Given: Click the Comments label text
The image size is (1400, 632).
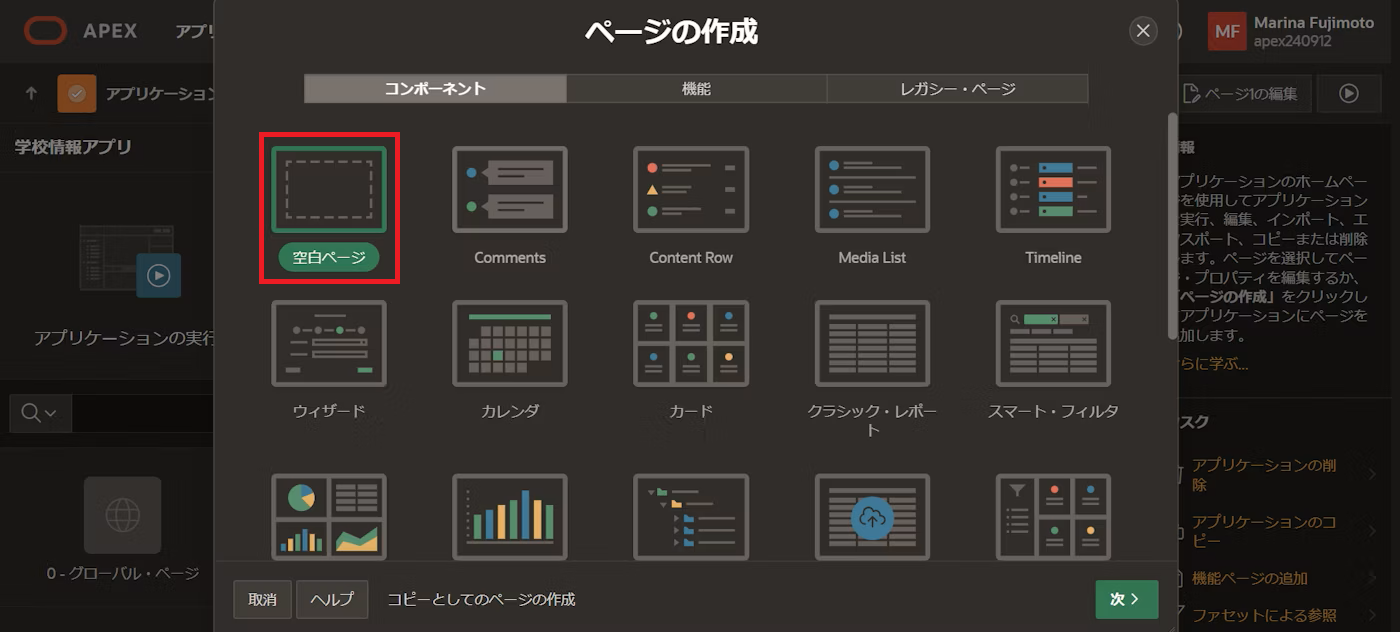Looking at the screenshot, I should click(510, 257).
